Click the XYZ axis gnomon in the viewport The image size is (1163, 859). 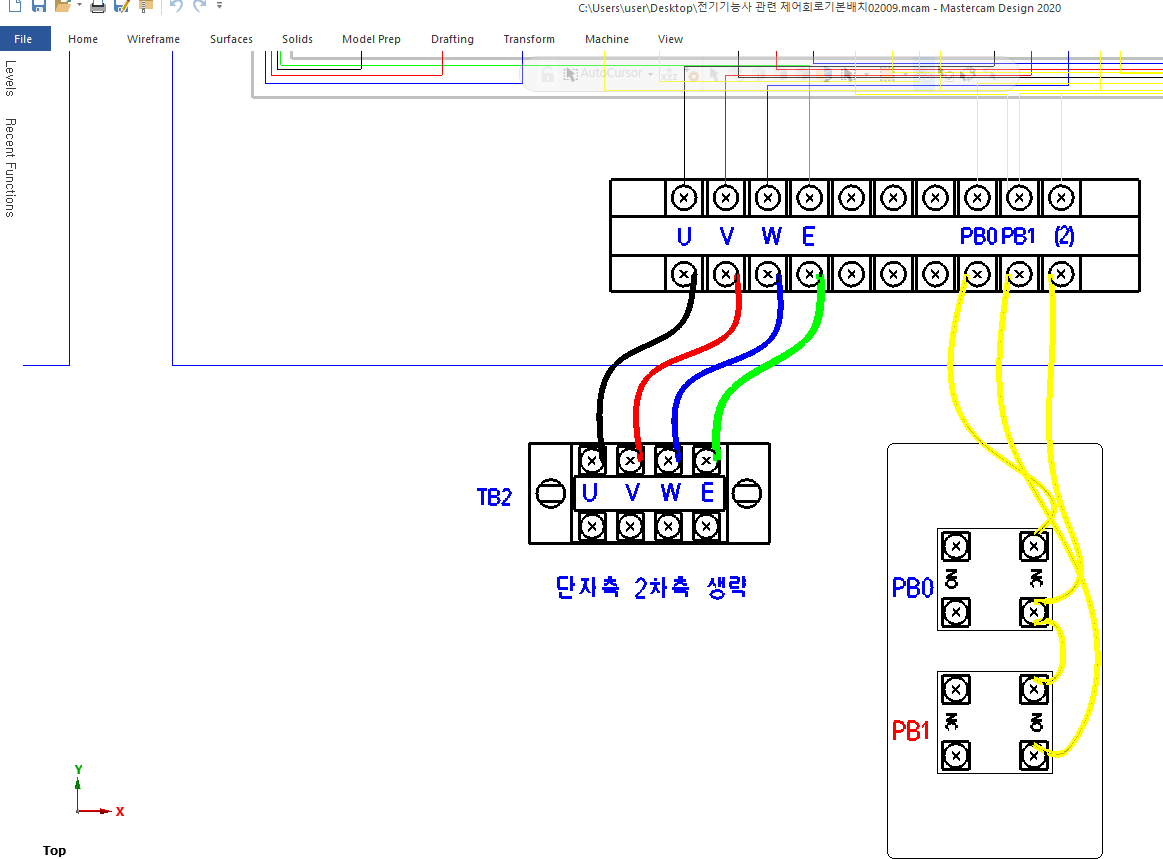click(x=98, y=792)
